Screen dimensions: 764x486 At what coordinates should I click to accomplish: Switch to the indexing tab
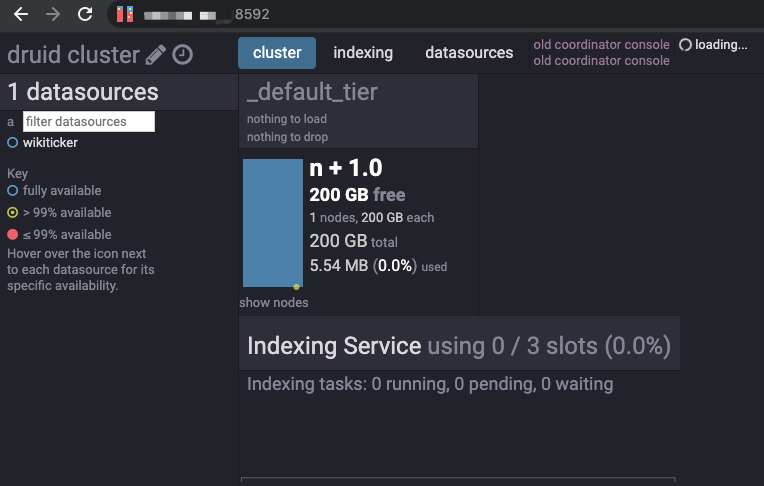363,53
